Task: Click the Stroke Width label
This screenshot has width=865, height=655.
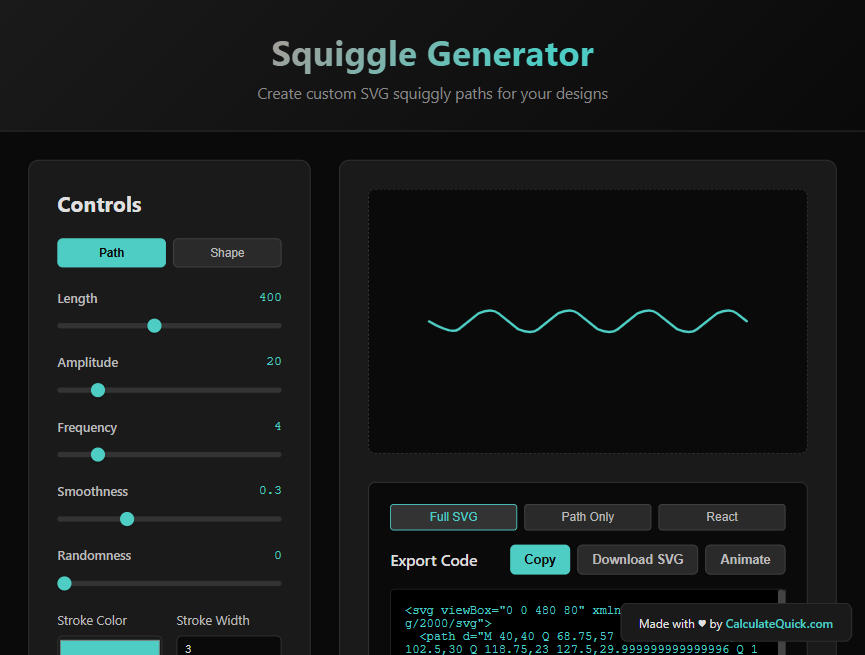Action: (x=213, y=621)
